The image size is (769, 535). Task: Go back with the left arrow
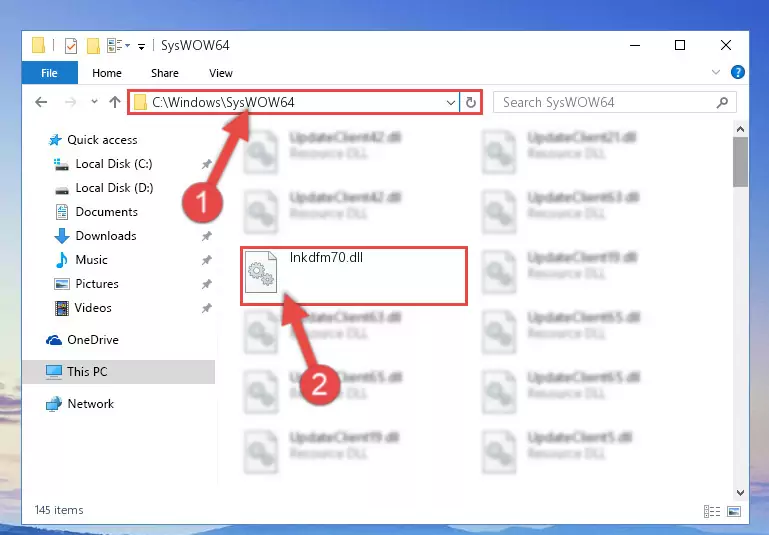[41, 102]
